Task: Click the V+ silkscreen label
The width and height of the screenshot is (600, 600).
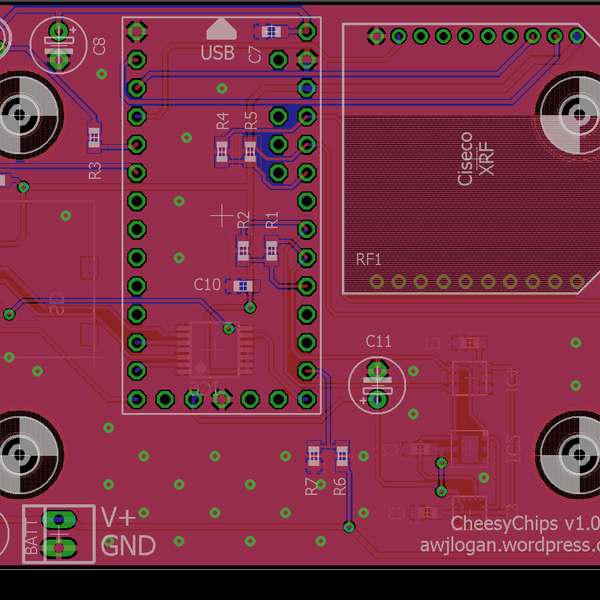Action: pos(118,517)
